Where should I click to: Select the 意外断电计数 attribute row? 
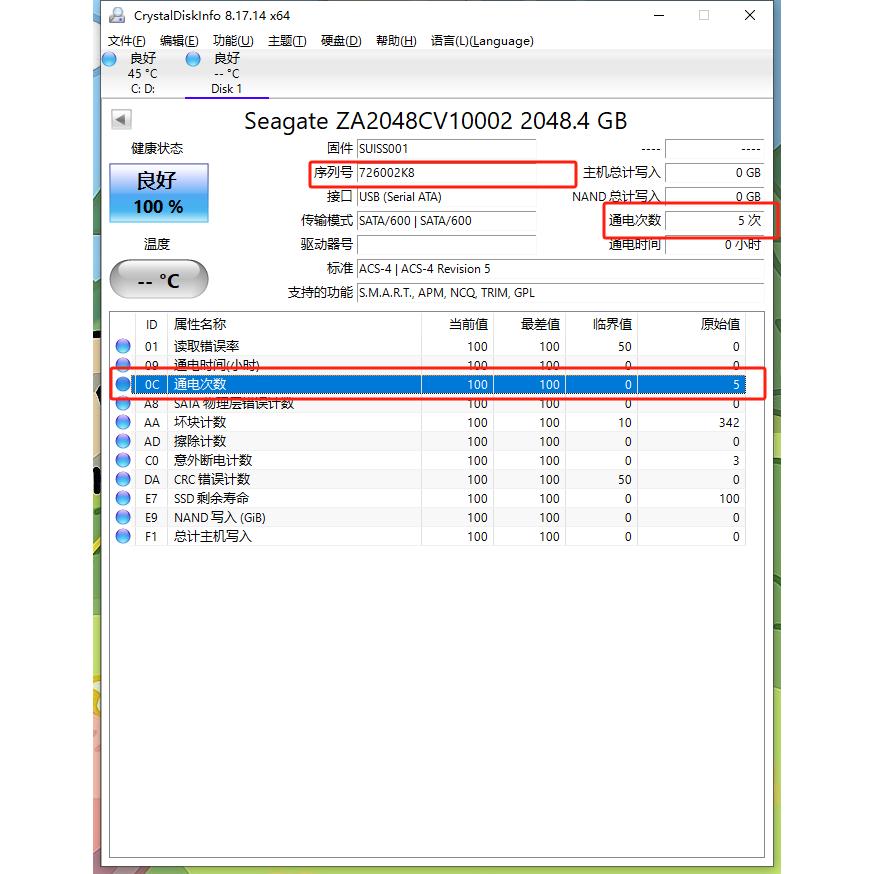click(x=428, y=460)
